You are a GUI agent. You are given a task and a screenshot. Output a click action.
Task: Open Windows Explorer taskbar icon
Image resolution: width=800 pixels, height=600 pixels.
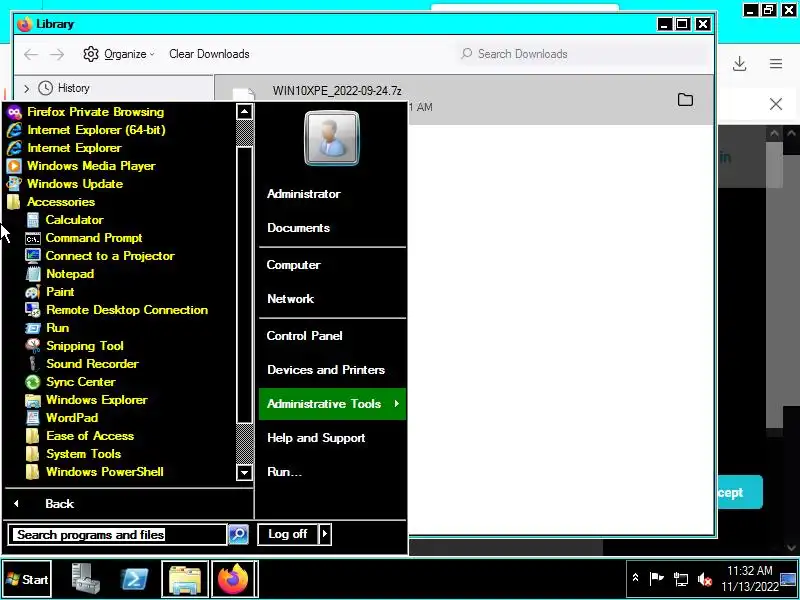tap(185, 579)
